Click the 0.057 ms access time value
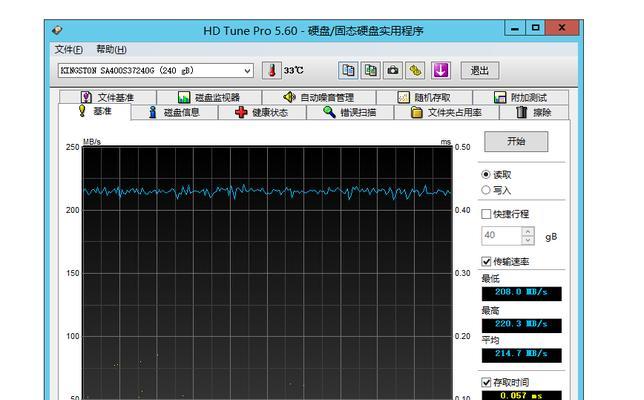 [522, 395]
